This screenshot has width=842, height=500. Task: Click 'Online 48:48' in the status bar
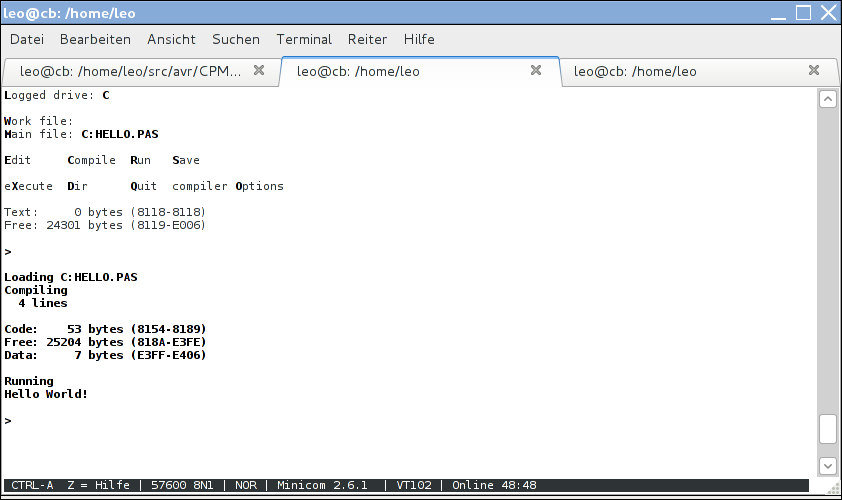coord(494,485)
